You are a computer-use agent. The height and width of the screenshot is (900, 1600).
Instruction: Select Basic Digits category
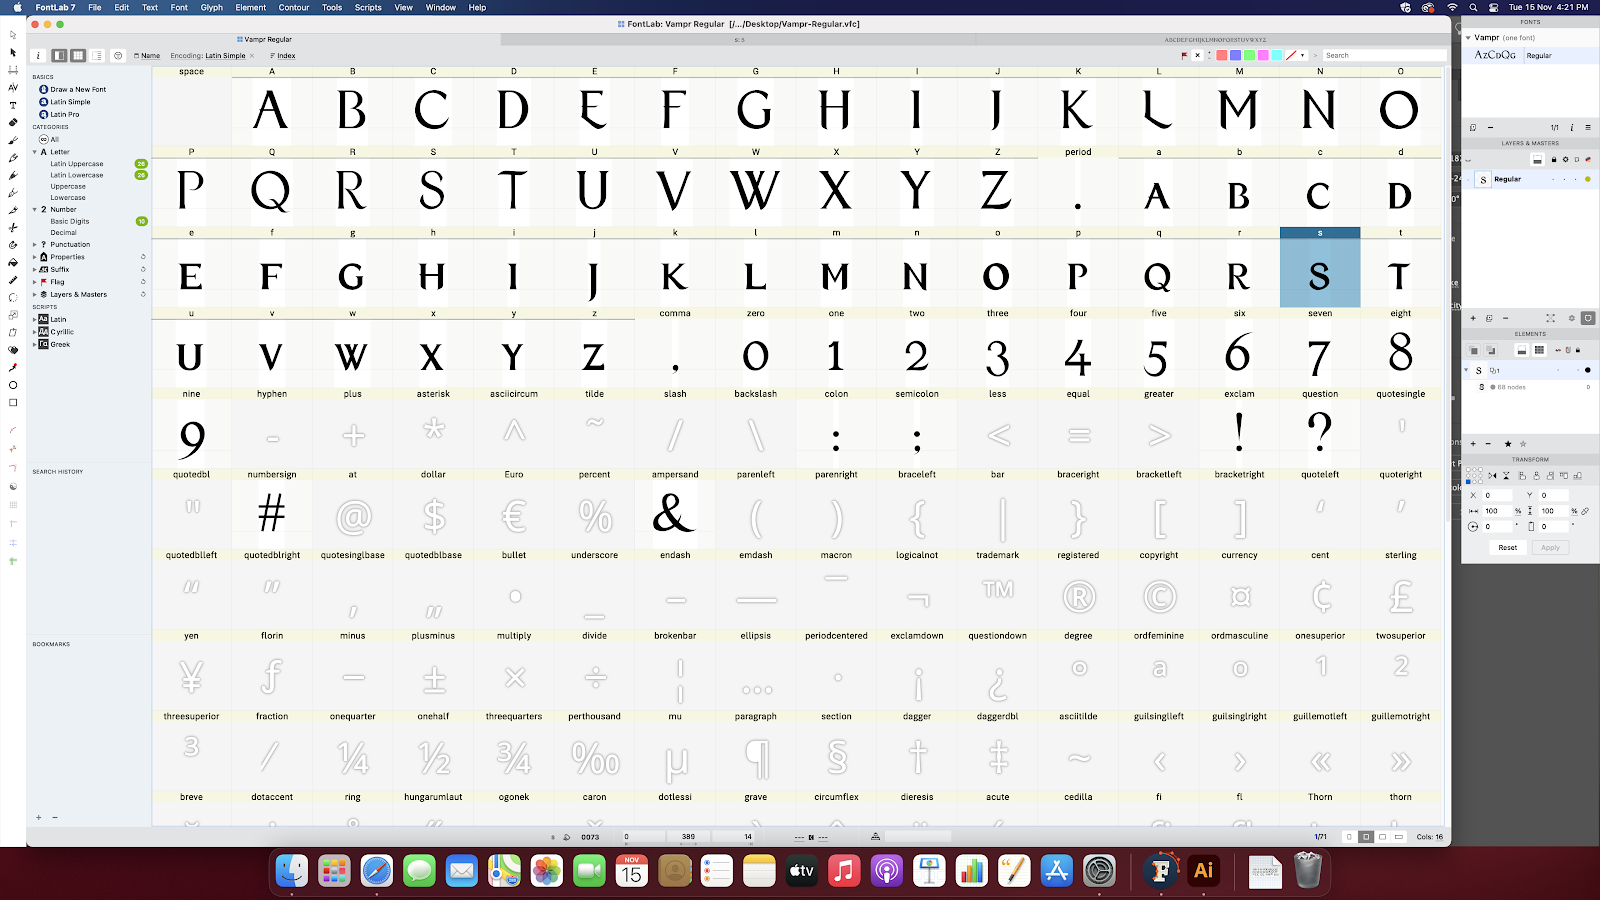pos(70,221)
